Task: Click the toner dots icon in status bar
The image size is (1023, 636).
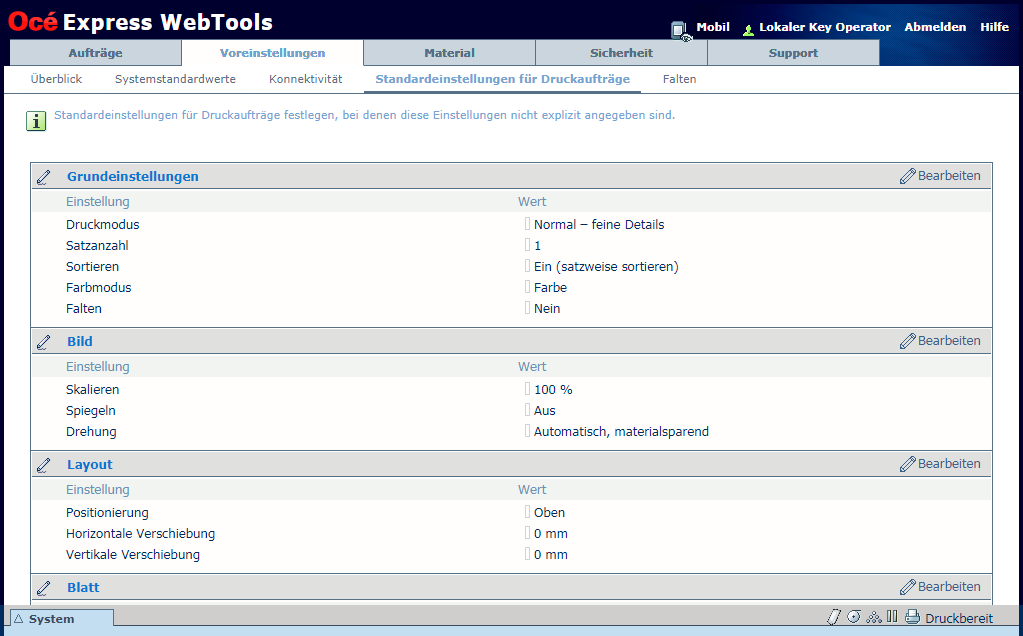Action: (873, 618)
